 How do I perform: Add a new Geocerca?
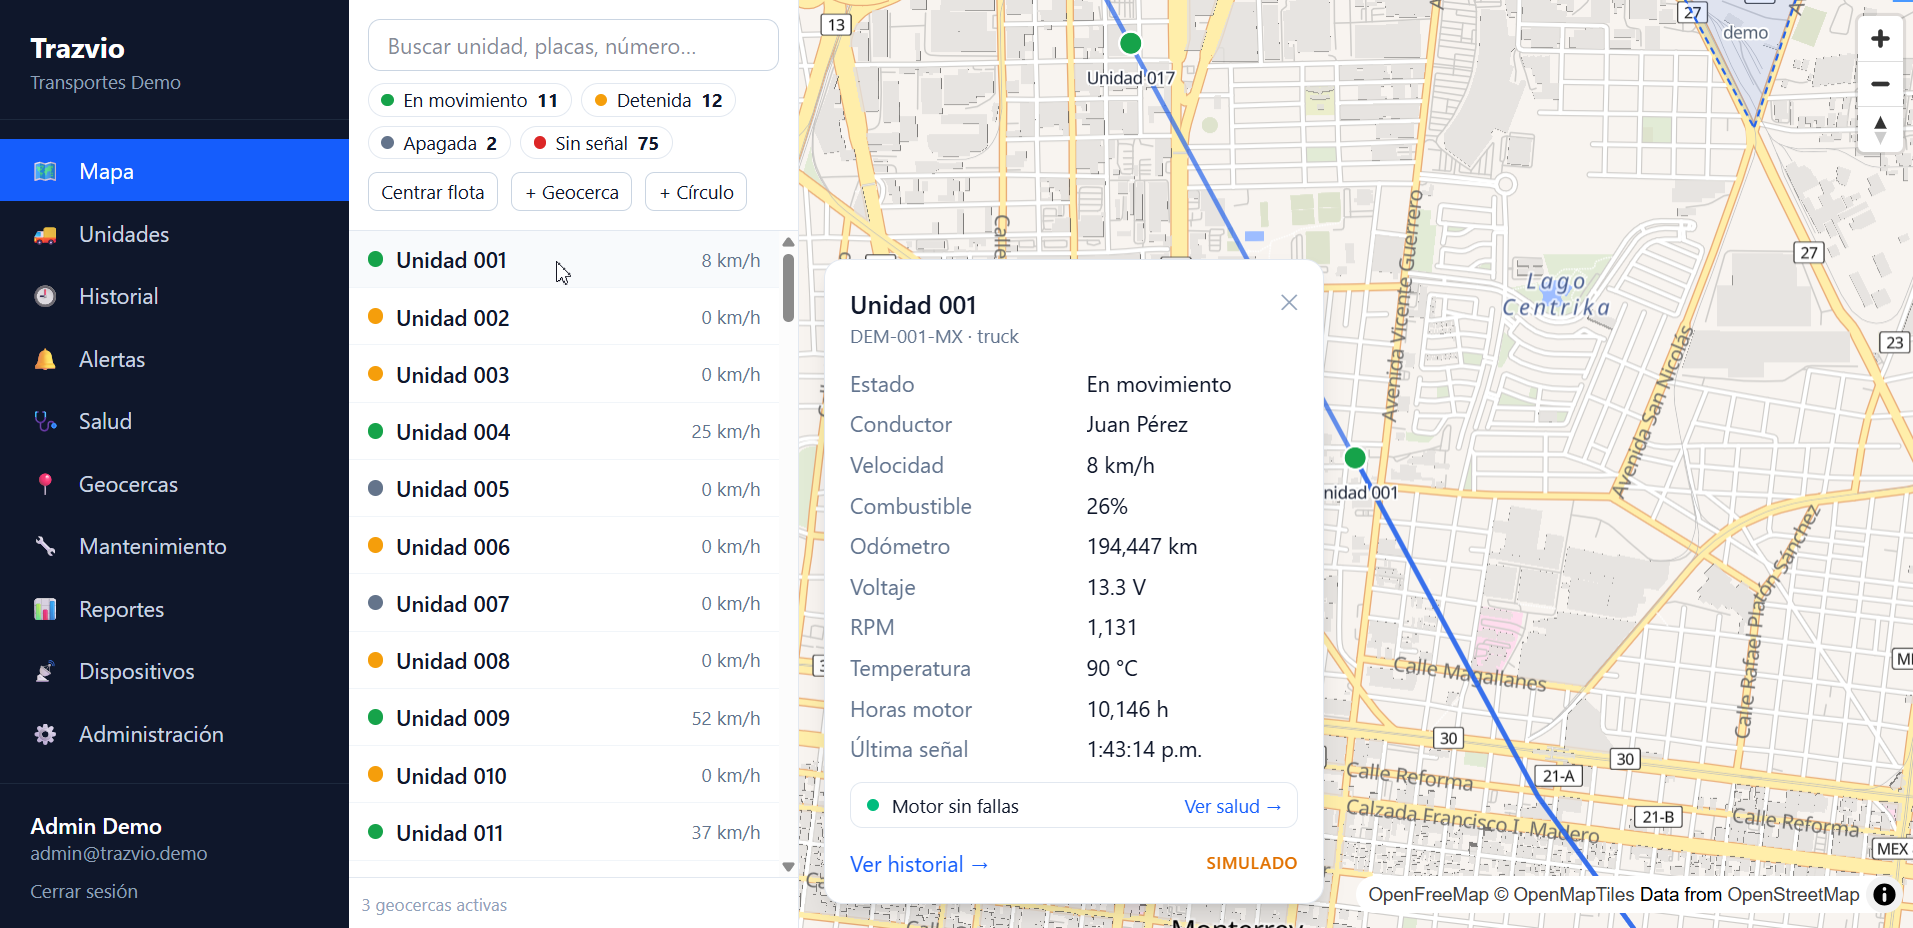point(572,192)
